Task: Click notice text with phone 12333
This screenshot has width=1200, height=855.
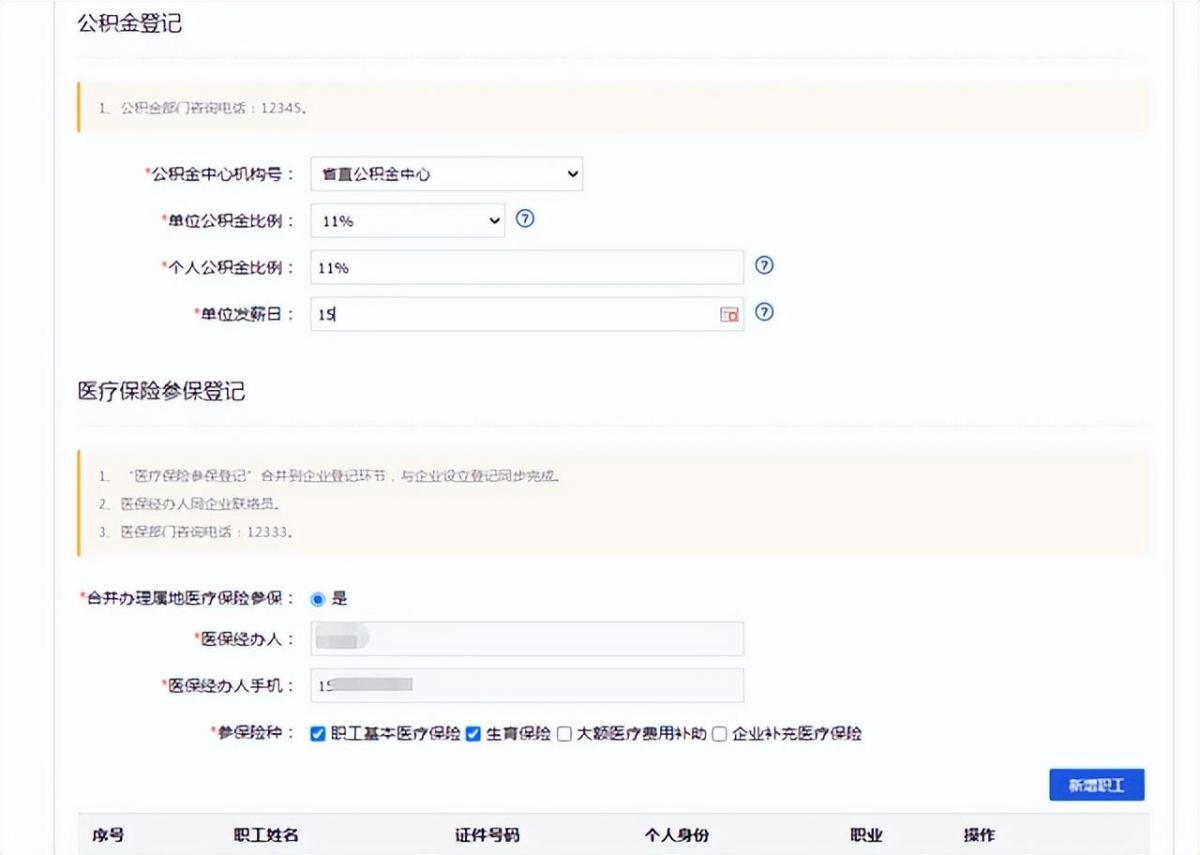Action: (196, 532)
